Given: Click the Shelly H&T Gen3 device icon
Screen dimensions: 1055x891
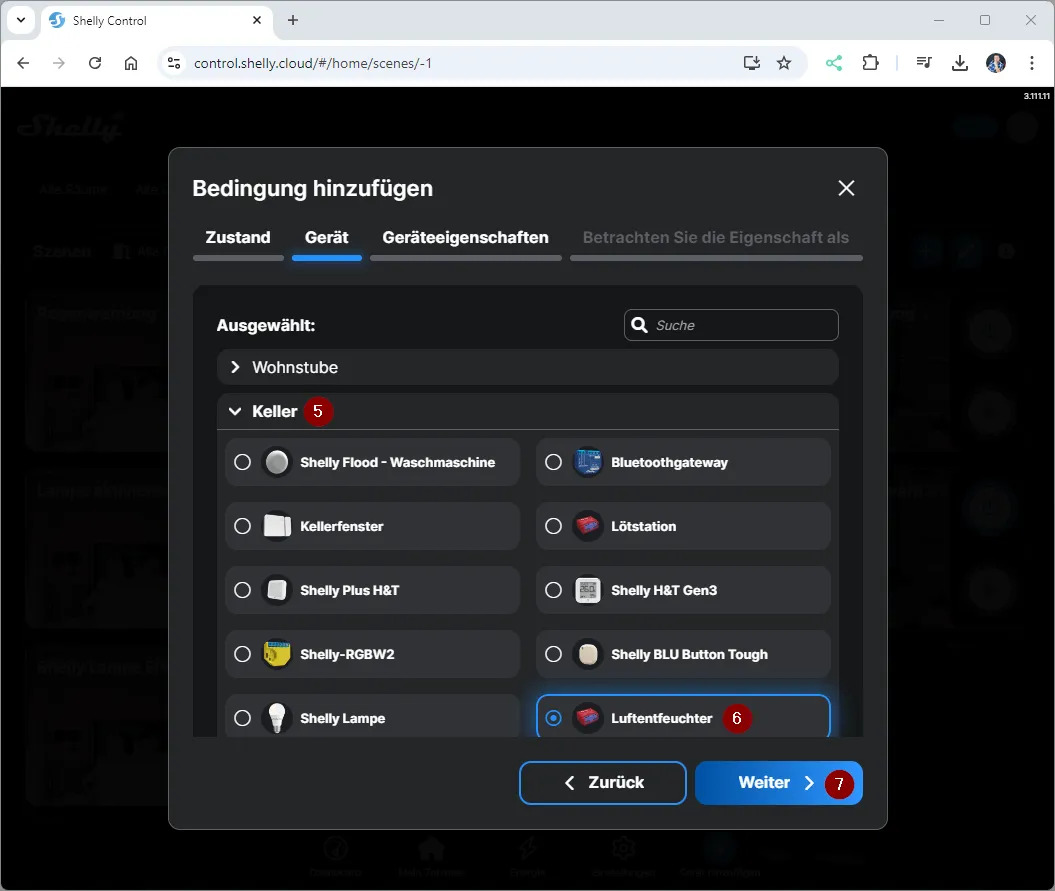Looking at the screenshot, I should (x=588, y=590).
